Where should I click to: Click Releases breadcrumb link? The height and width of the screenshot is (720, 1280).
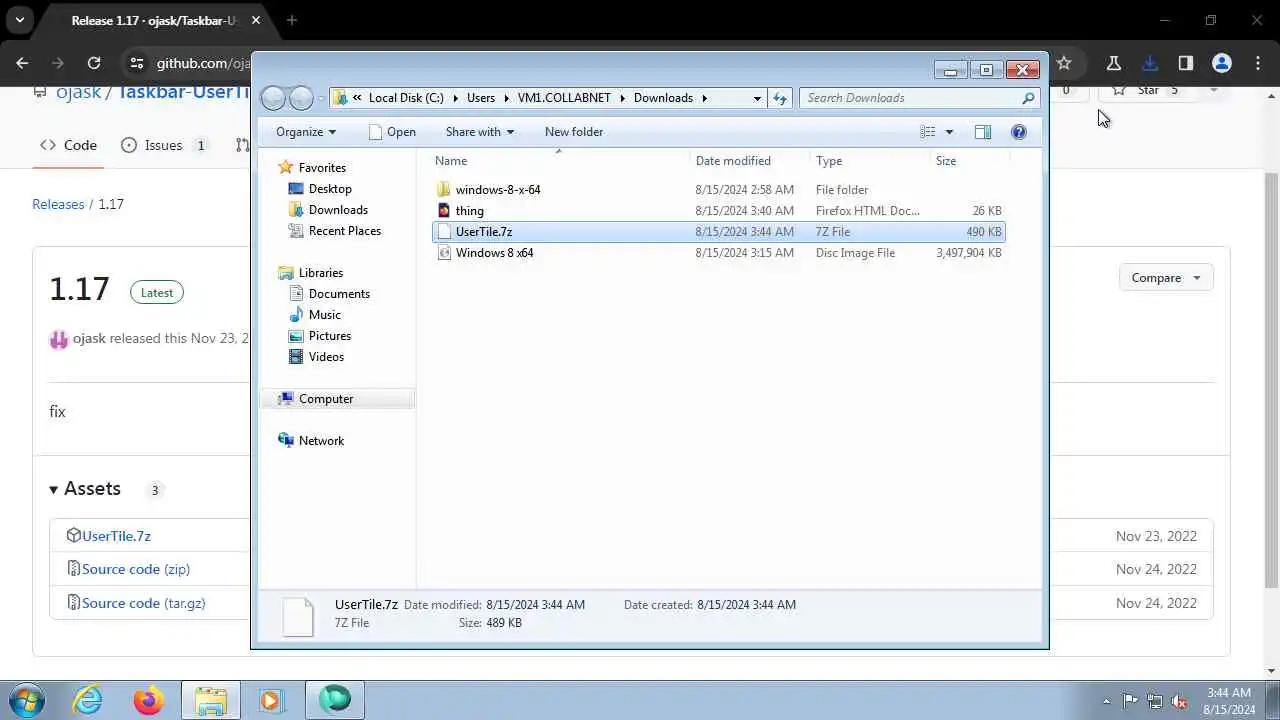coord(58,204)
